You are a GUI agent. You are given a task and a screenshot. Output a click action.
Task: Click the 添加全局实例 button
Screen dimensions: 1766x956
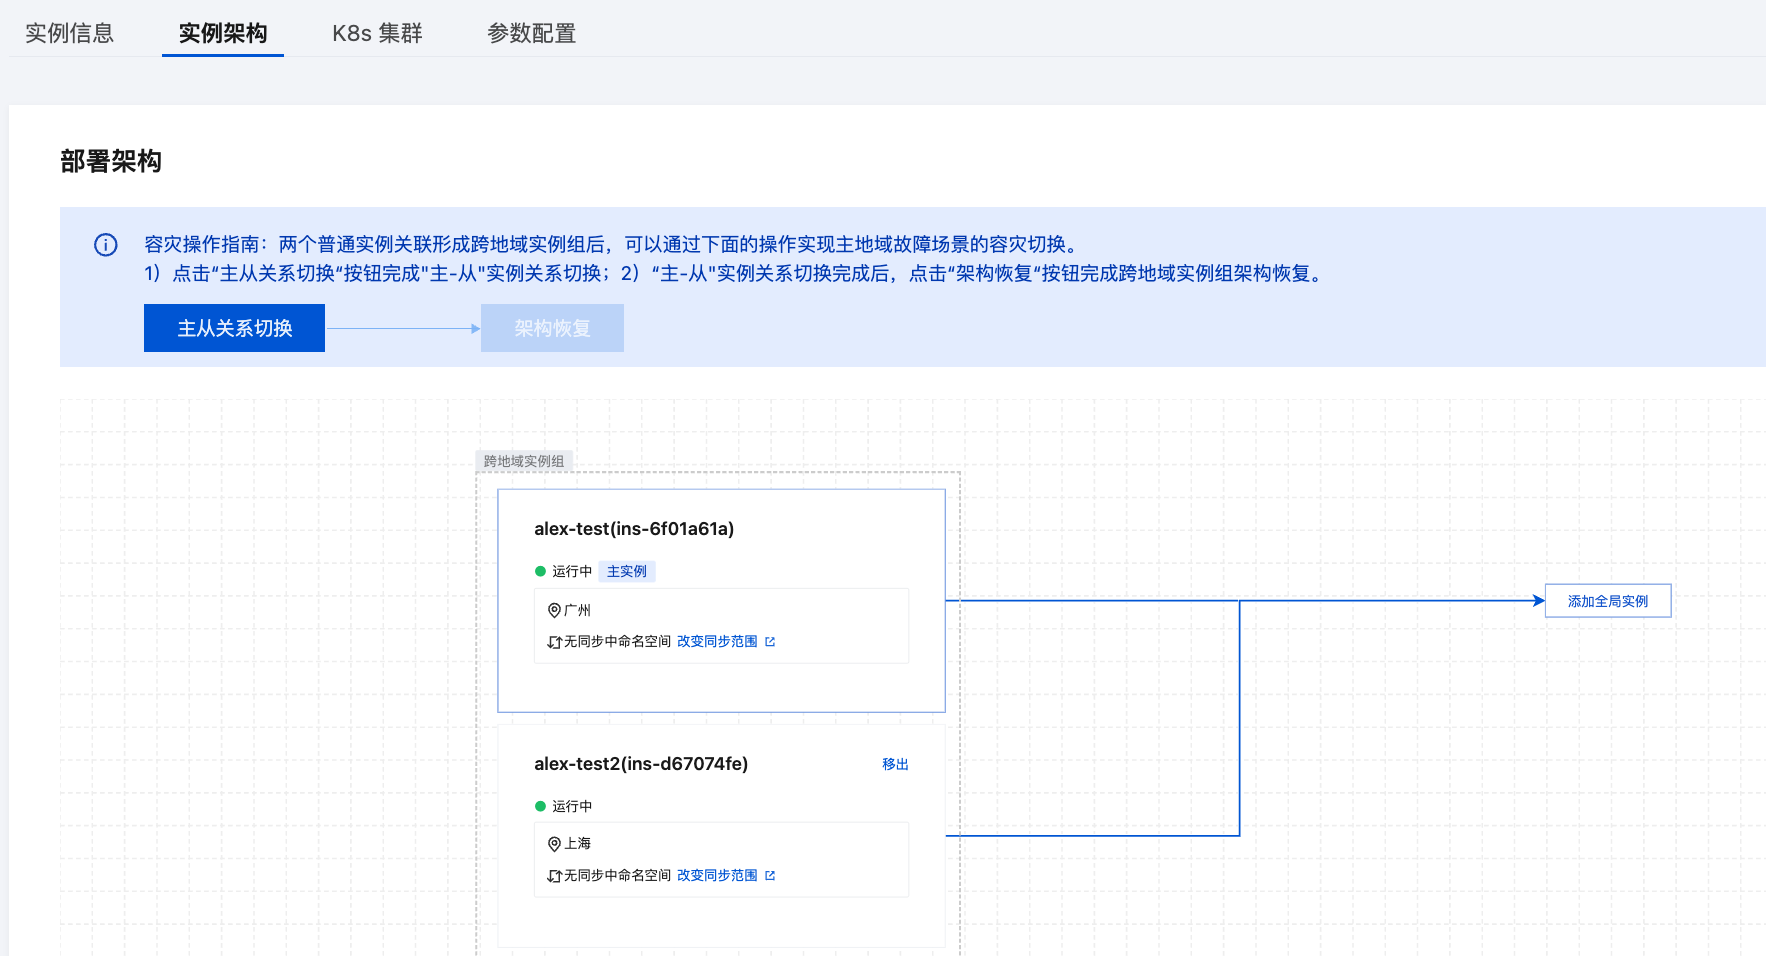click(x=1607, y=601)
